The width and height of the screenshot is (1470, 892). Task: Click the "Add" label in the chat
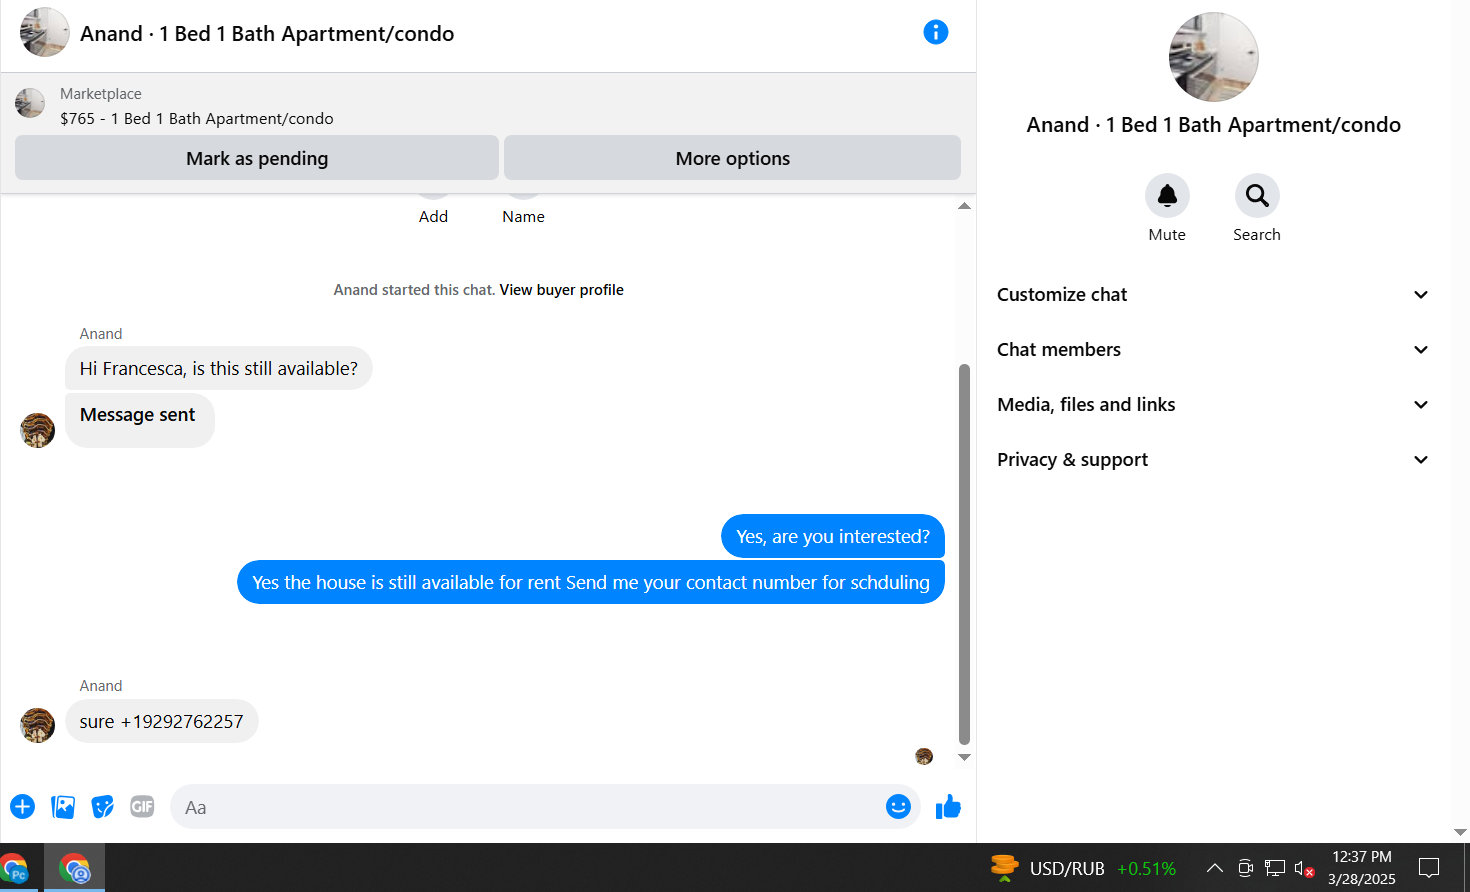(433, 217)
